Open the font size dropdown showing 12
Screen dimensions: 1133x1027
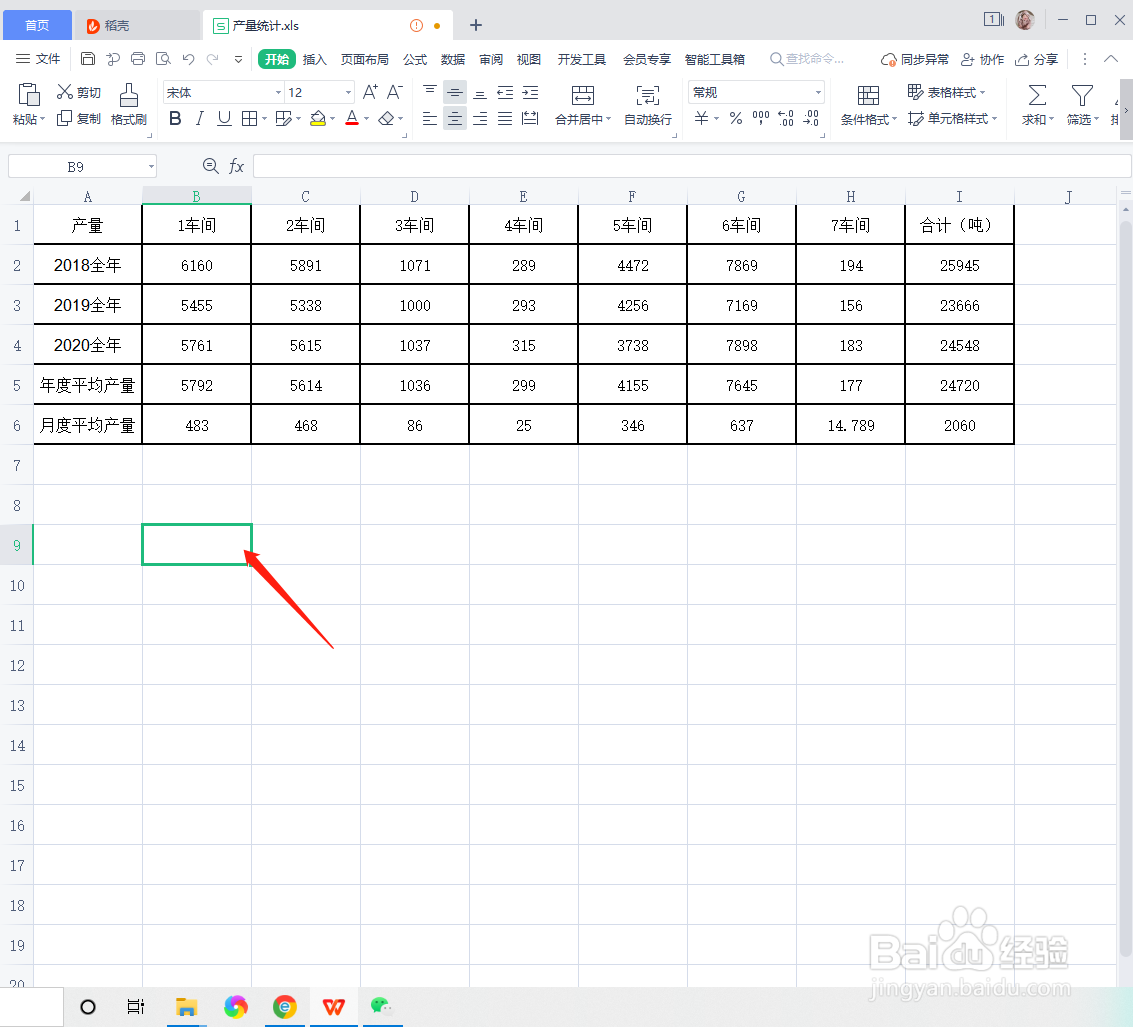348,93
